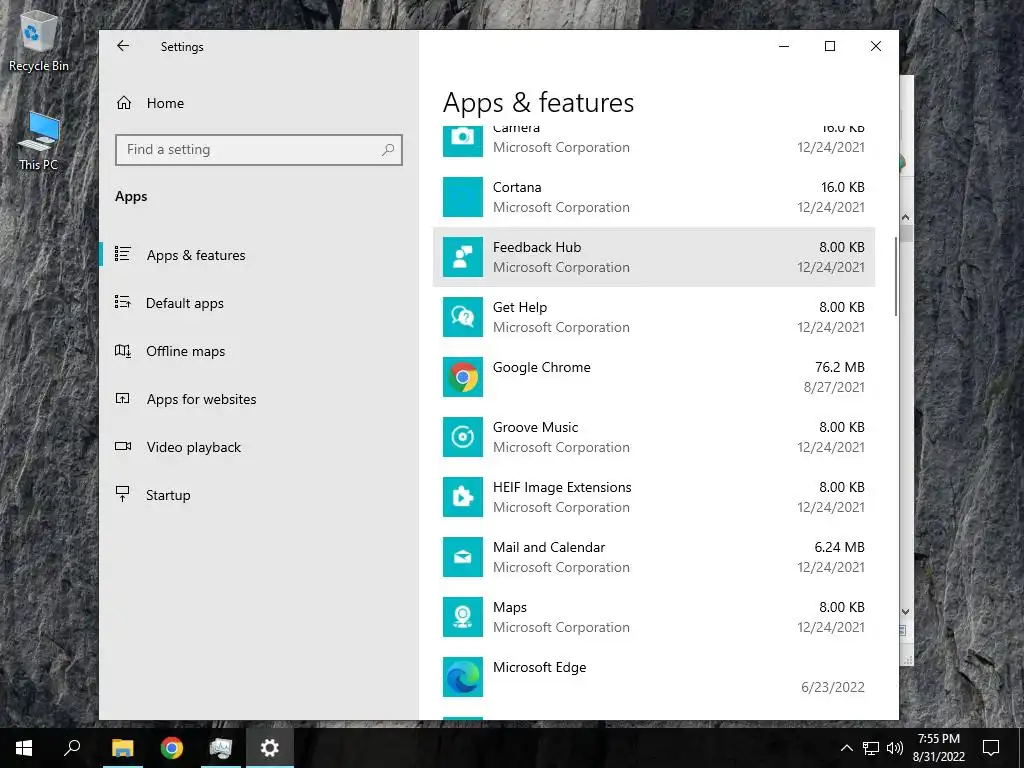Click the home icon in sidebar
This screenshot has width=1024, height=768.
123,103
